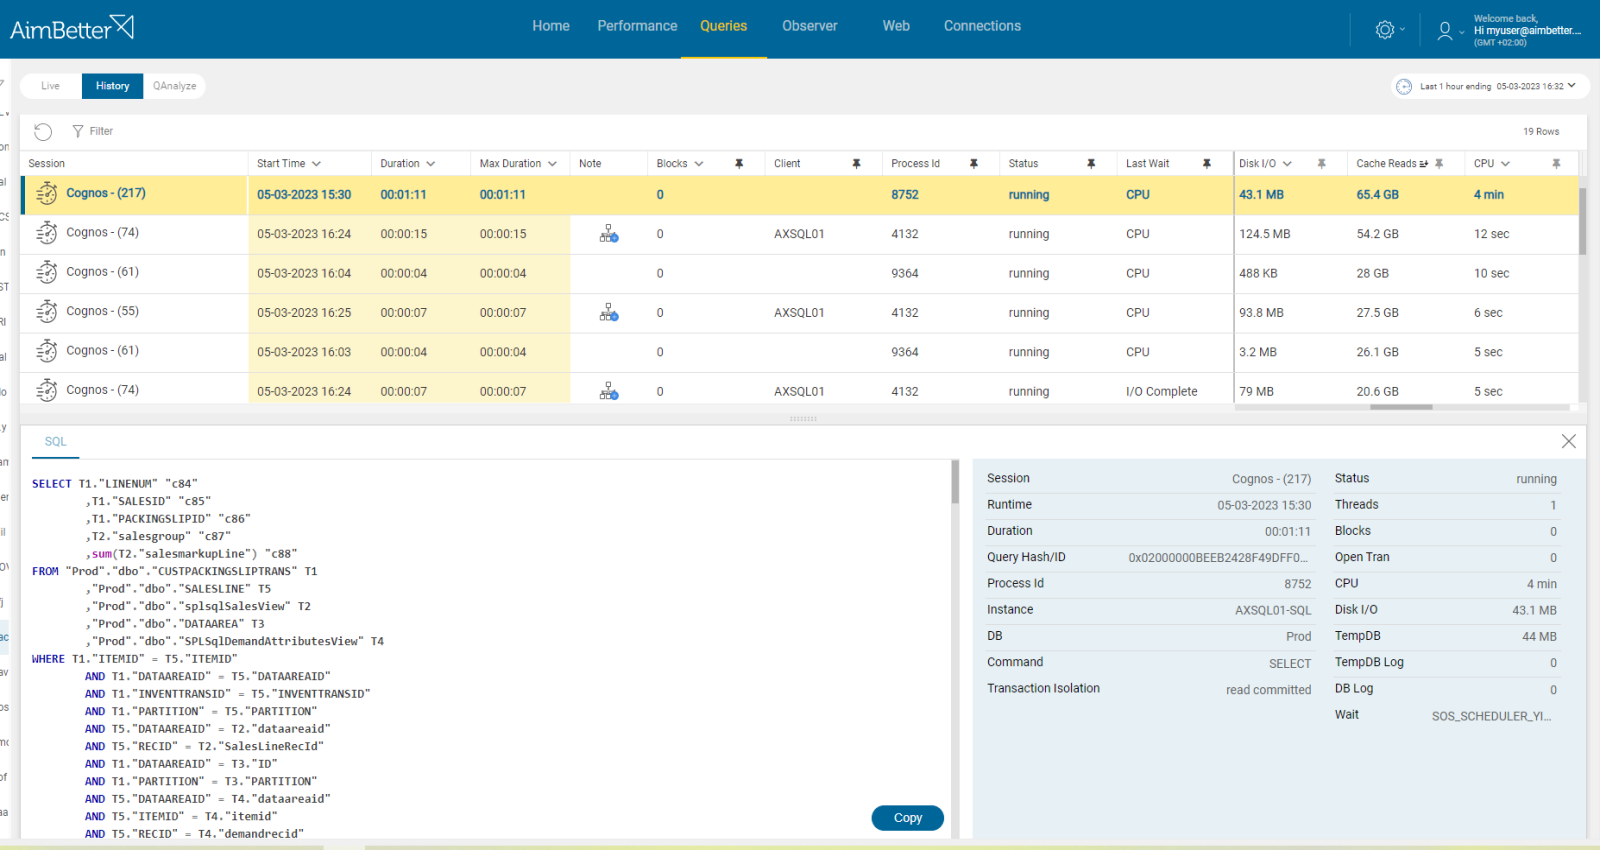Switch to the QAnalyze view
The height and width of the screenshot is (850, 1600).
(x=174, y=86)
